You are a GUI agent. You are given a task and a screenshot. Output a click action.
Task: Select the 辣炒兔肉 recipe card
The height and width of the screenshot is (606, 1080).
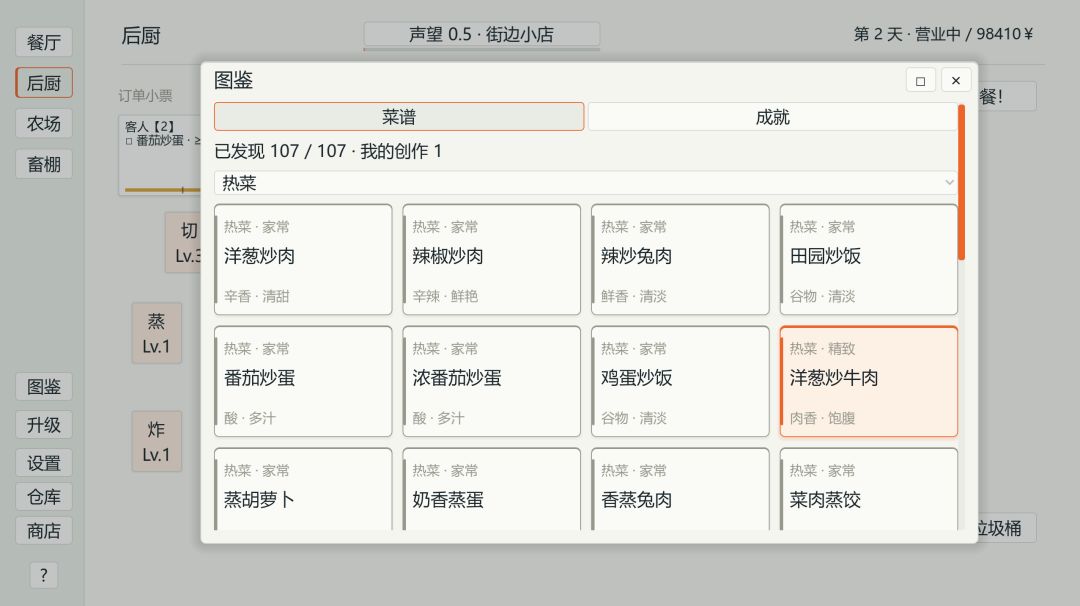pos(681,260)
